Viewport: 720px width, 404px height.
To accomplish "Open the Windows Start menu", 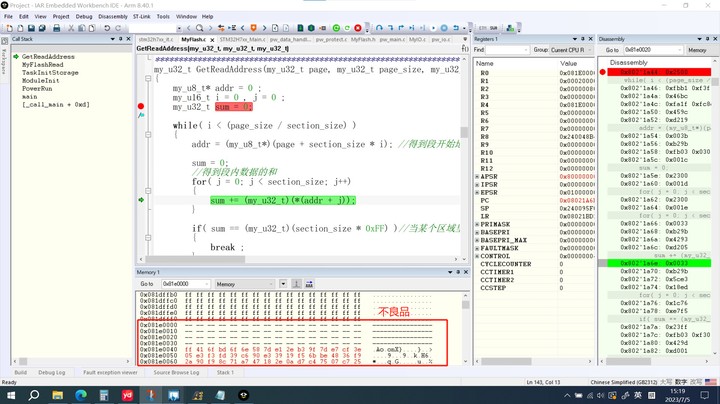I will [x=11, y=395].
